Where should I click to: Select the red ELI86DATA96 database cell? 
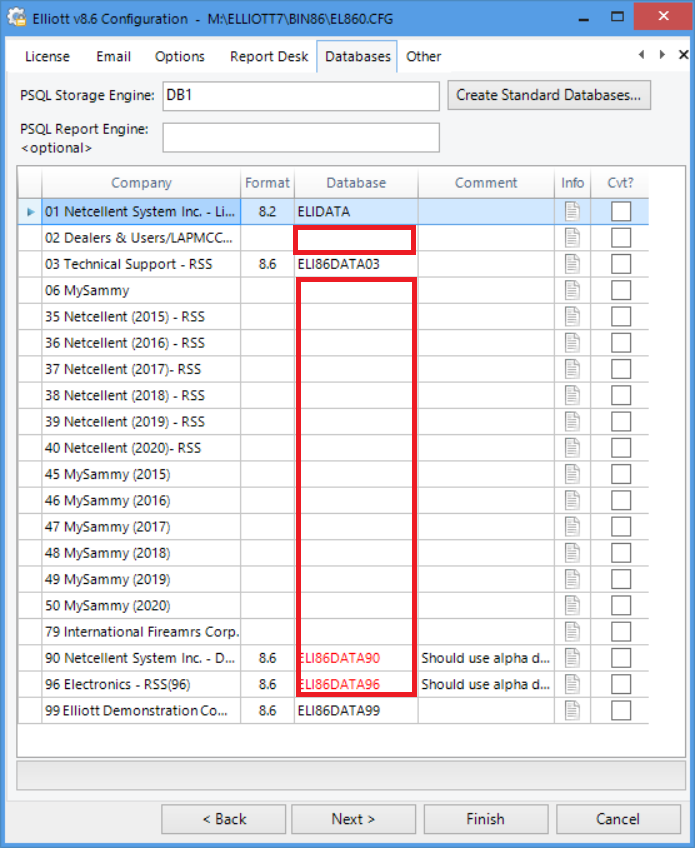(356, 684)
